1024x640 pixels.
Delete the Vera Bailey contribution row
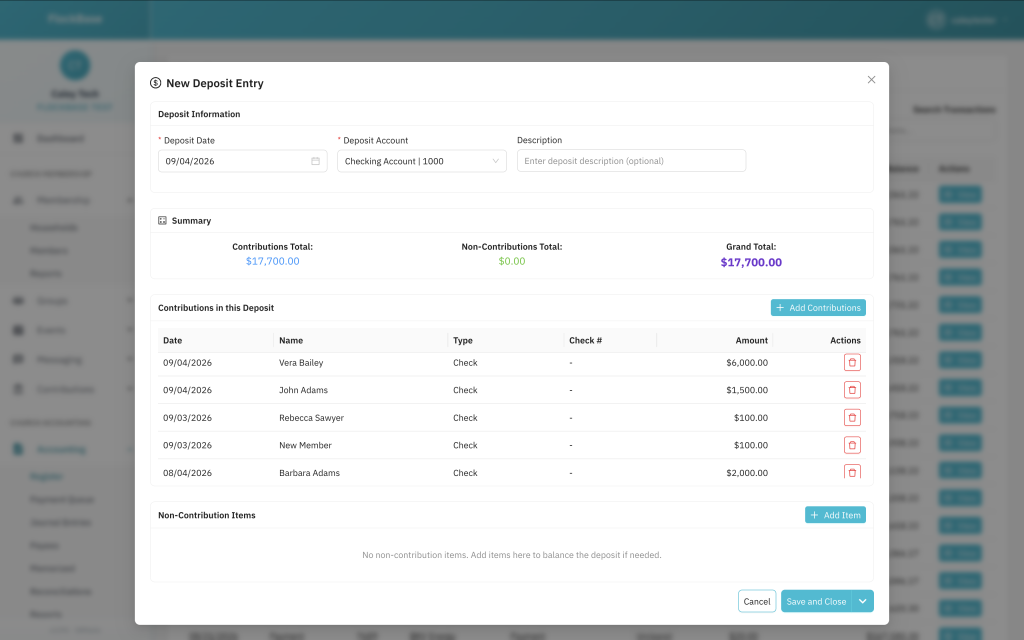click(852, 362)
